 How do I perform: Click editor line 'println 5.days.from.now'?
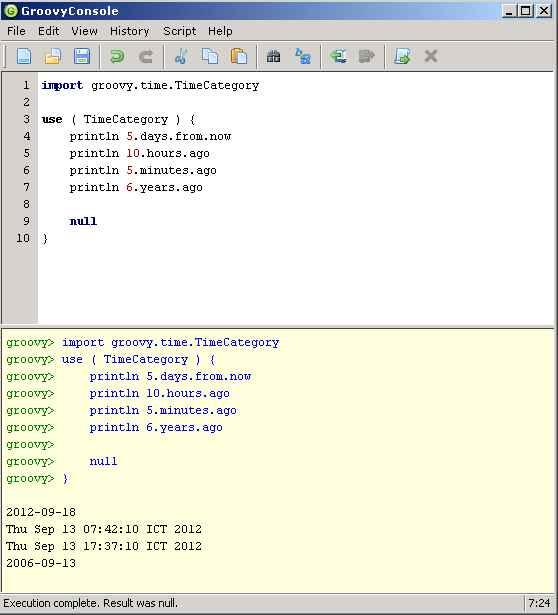point(150,136)
